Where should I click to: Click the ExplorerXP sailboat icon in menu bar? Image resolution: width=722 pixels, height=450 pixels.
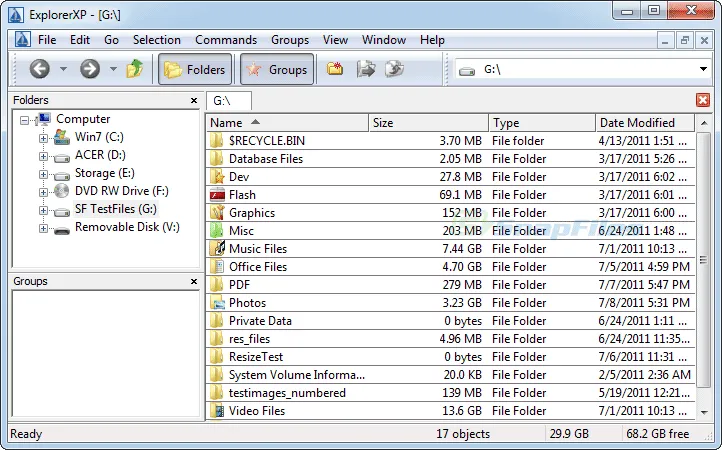[22, 40]
